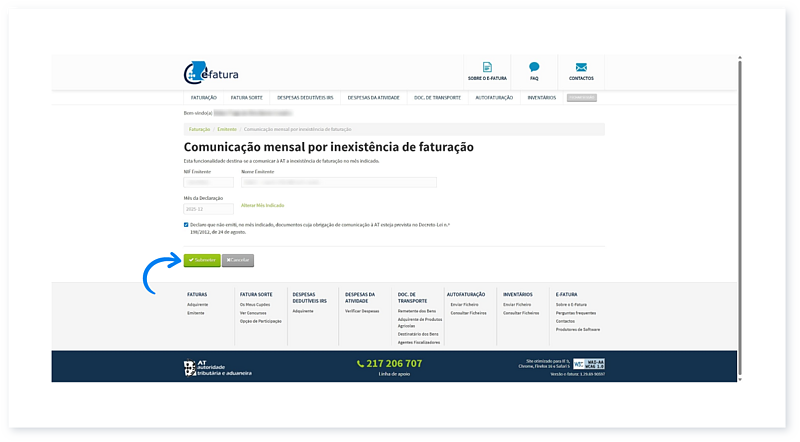Click the Fatura Sorte footer heading
The height and width of the screenshot is (442, 800).
[256, 294]
